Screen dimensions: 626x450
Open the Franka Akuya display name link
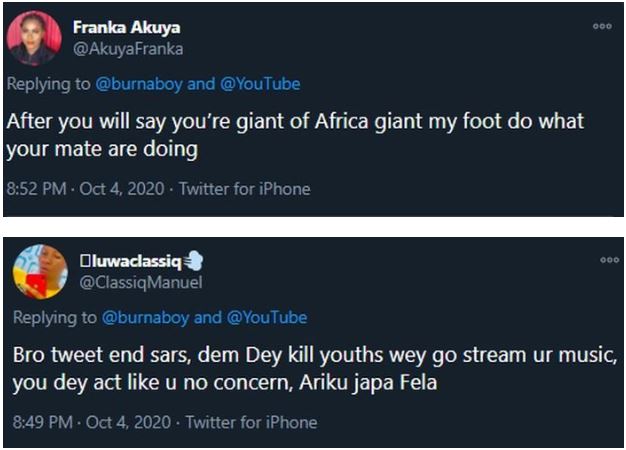129,28
